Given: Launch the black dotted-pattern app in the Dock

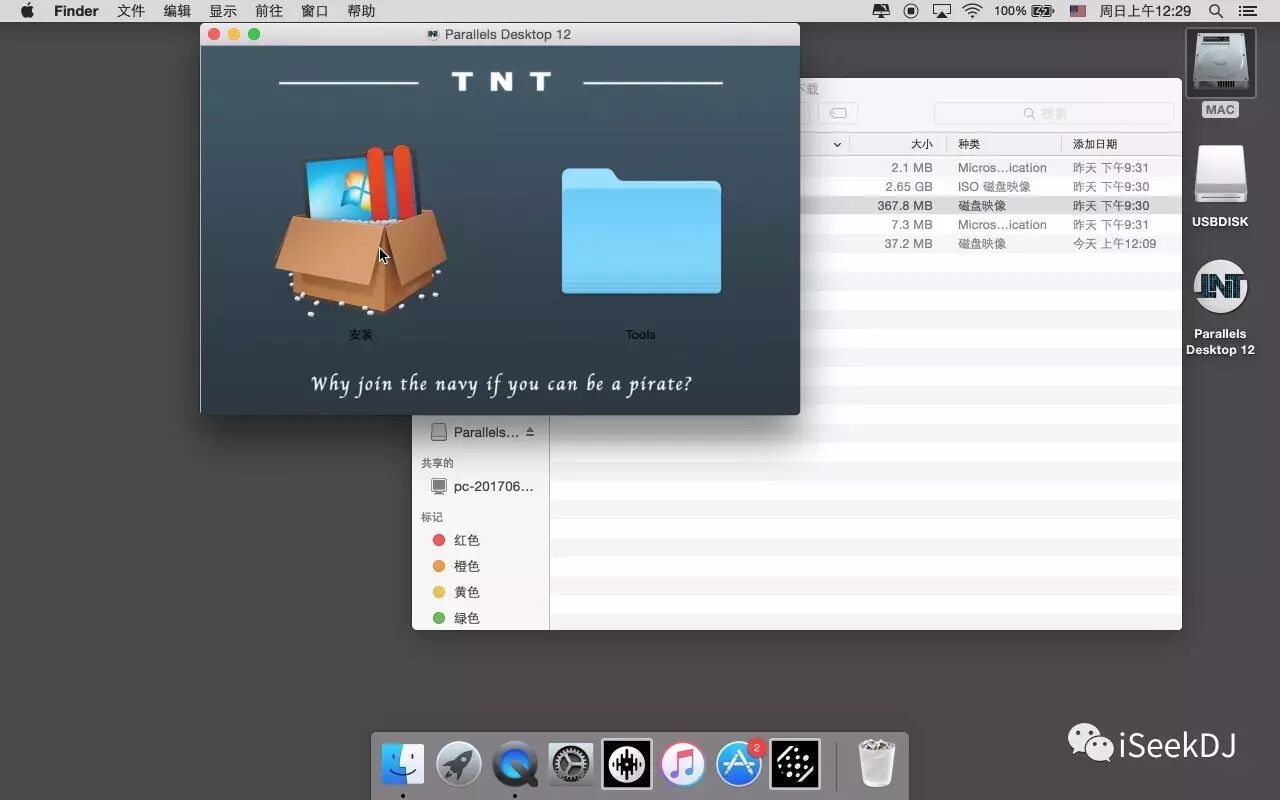Looking at the screenshot, I should click(795, 766).
